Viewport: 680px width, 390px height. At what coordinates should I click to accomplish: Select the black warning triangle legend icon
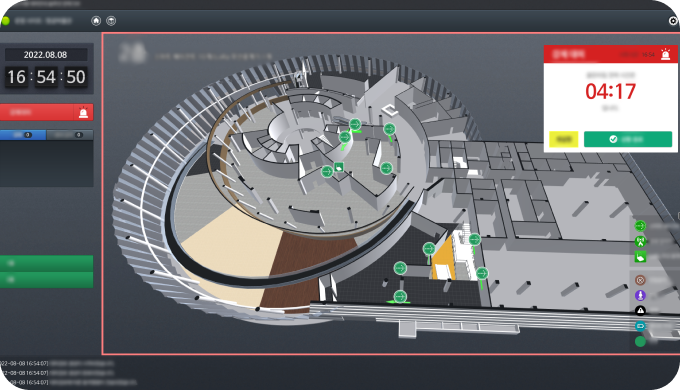pos(640,311)
